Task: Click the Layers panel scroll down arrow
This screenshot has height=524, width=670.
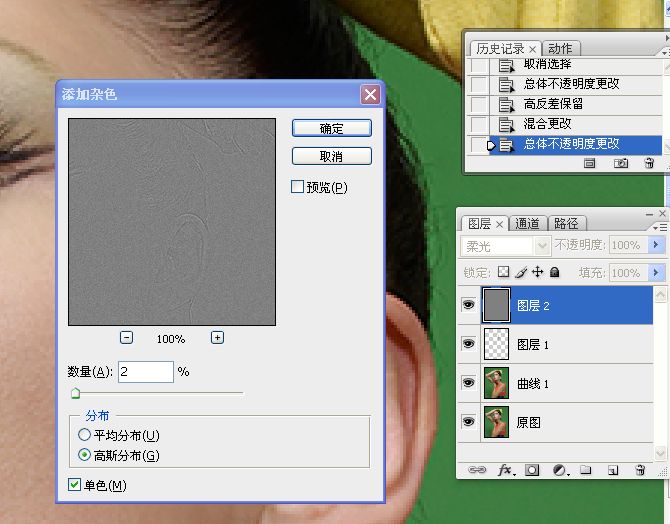Action: 660,452
